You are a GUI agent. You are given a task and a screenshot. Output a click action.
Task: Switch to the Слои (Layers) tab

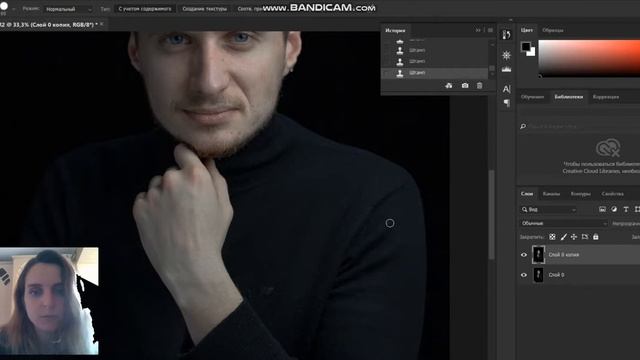click(527, 194)
